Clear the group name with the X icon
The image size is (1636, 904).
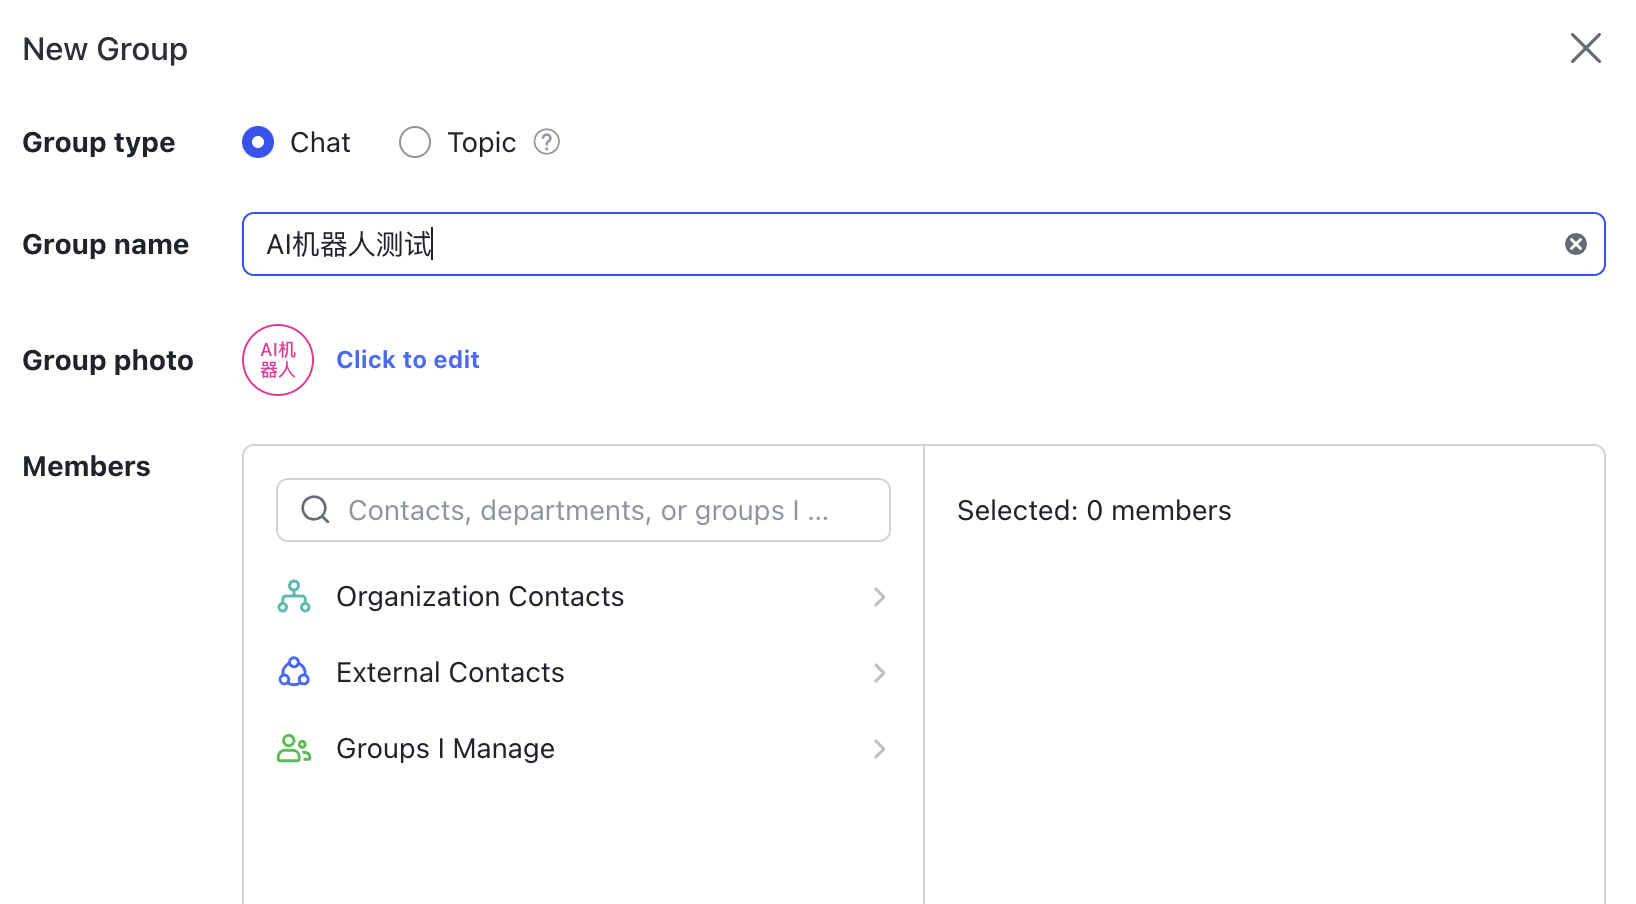point(1576,244)
